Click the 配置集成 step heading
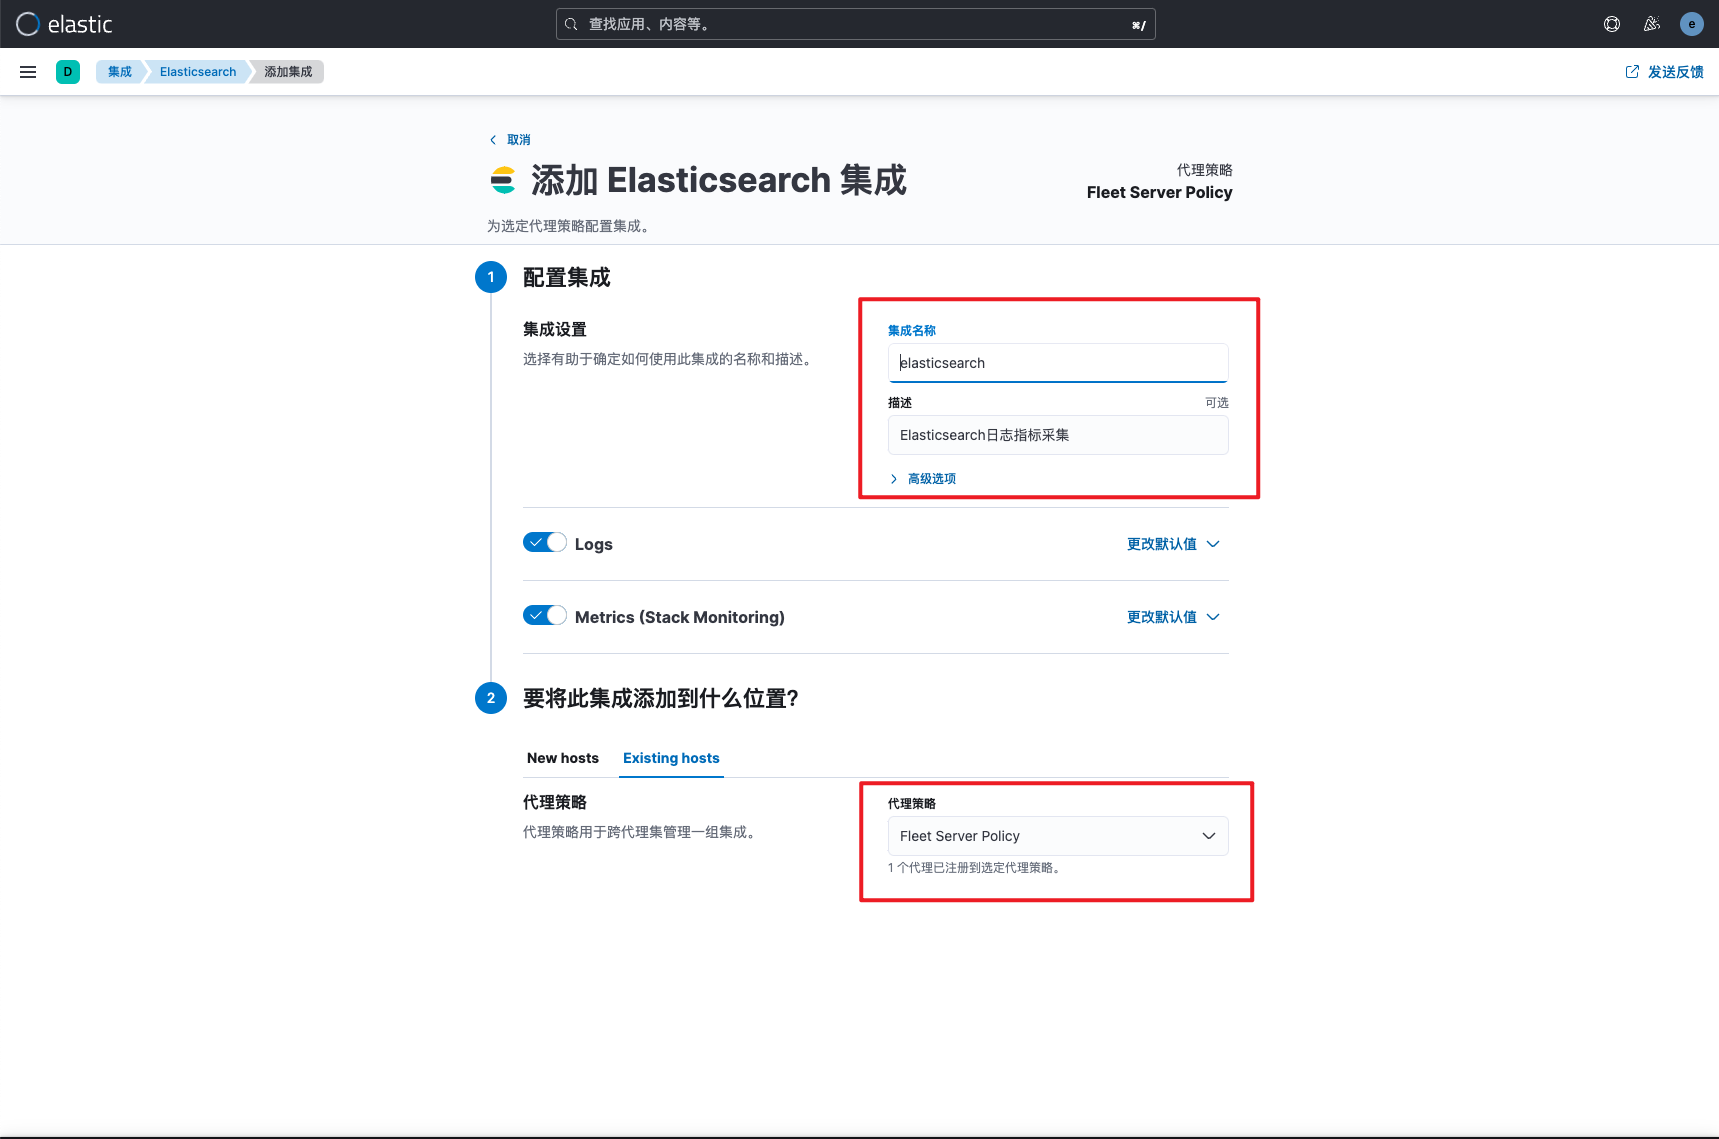Screen dimensions: 1719x1139 tap(567, 277)
